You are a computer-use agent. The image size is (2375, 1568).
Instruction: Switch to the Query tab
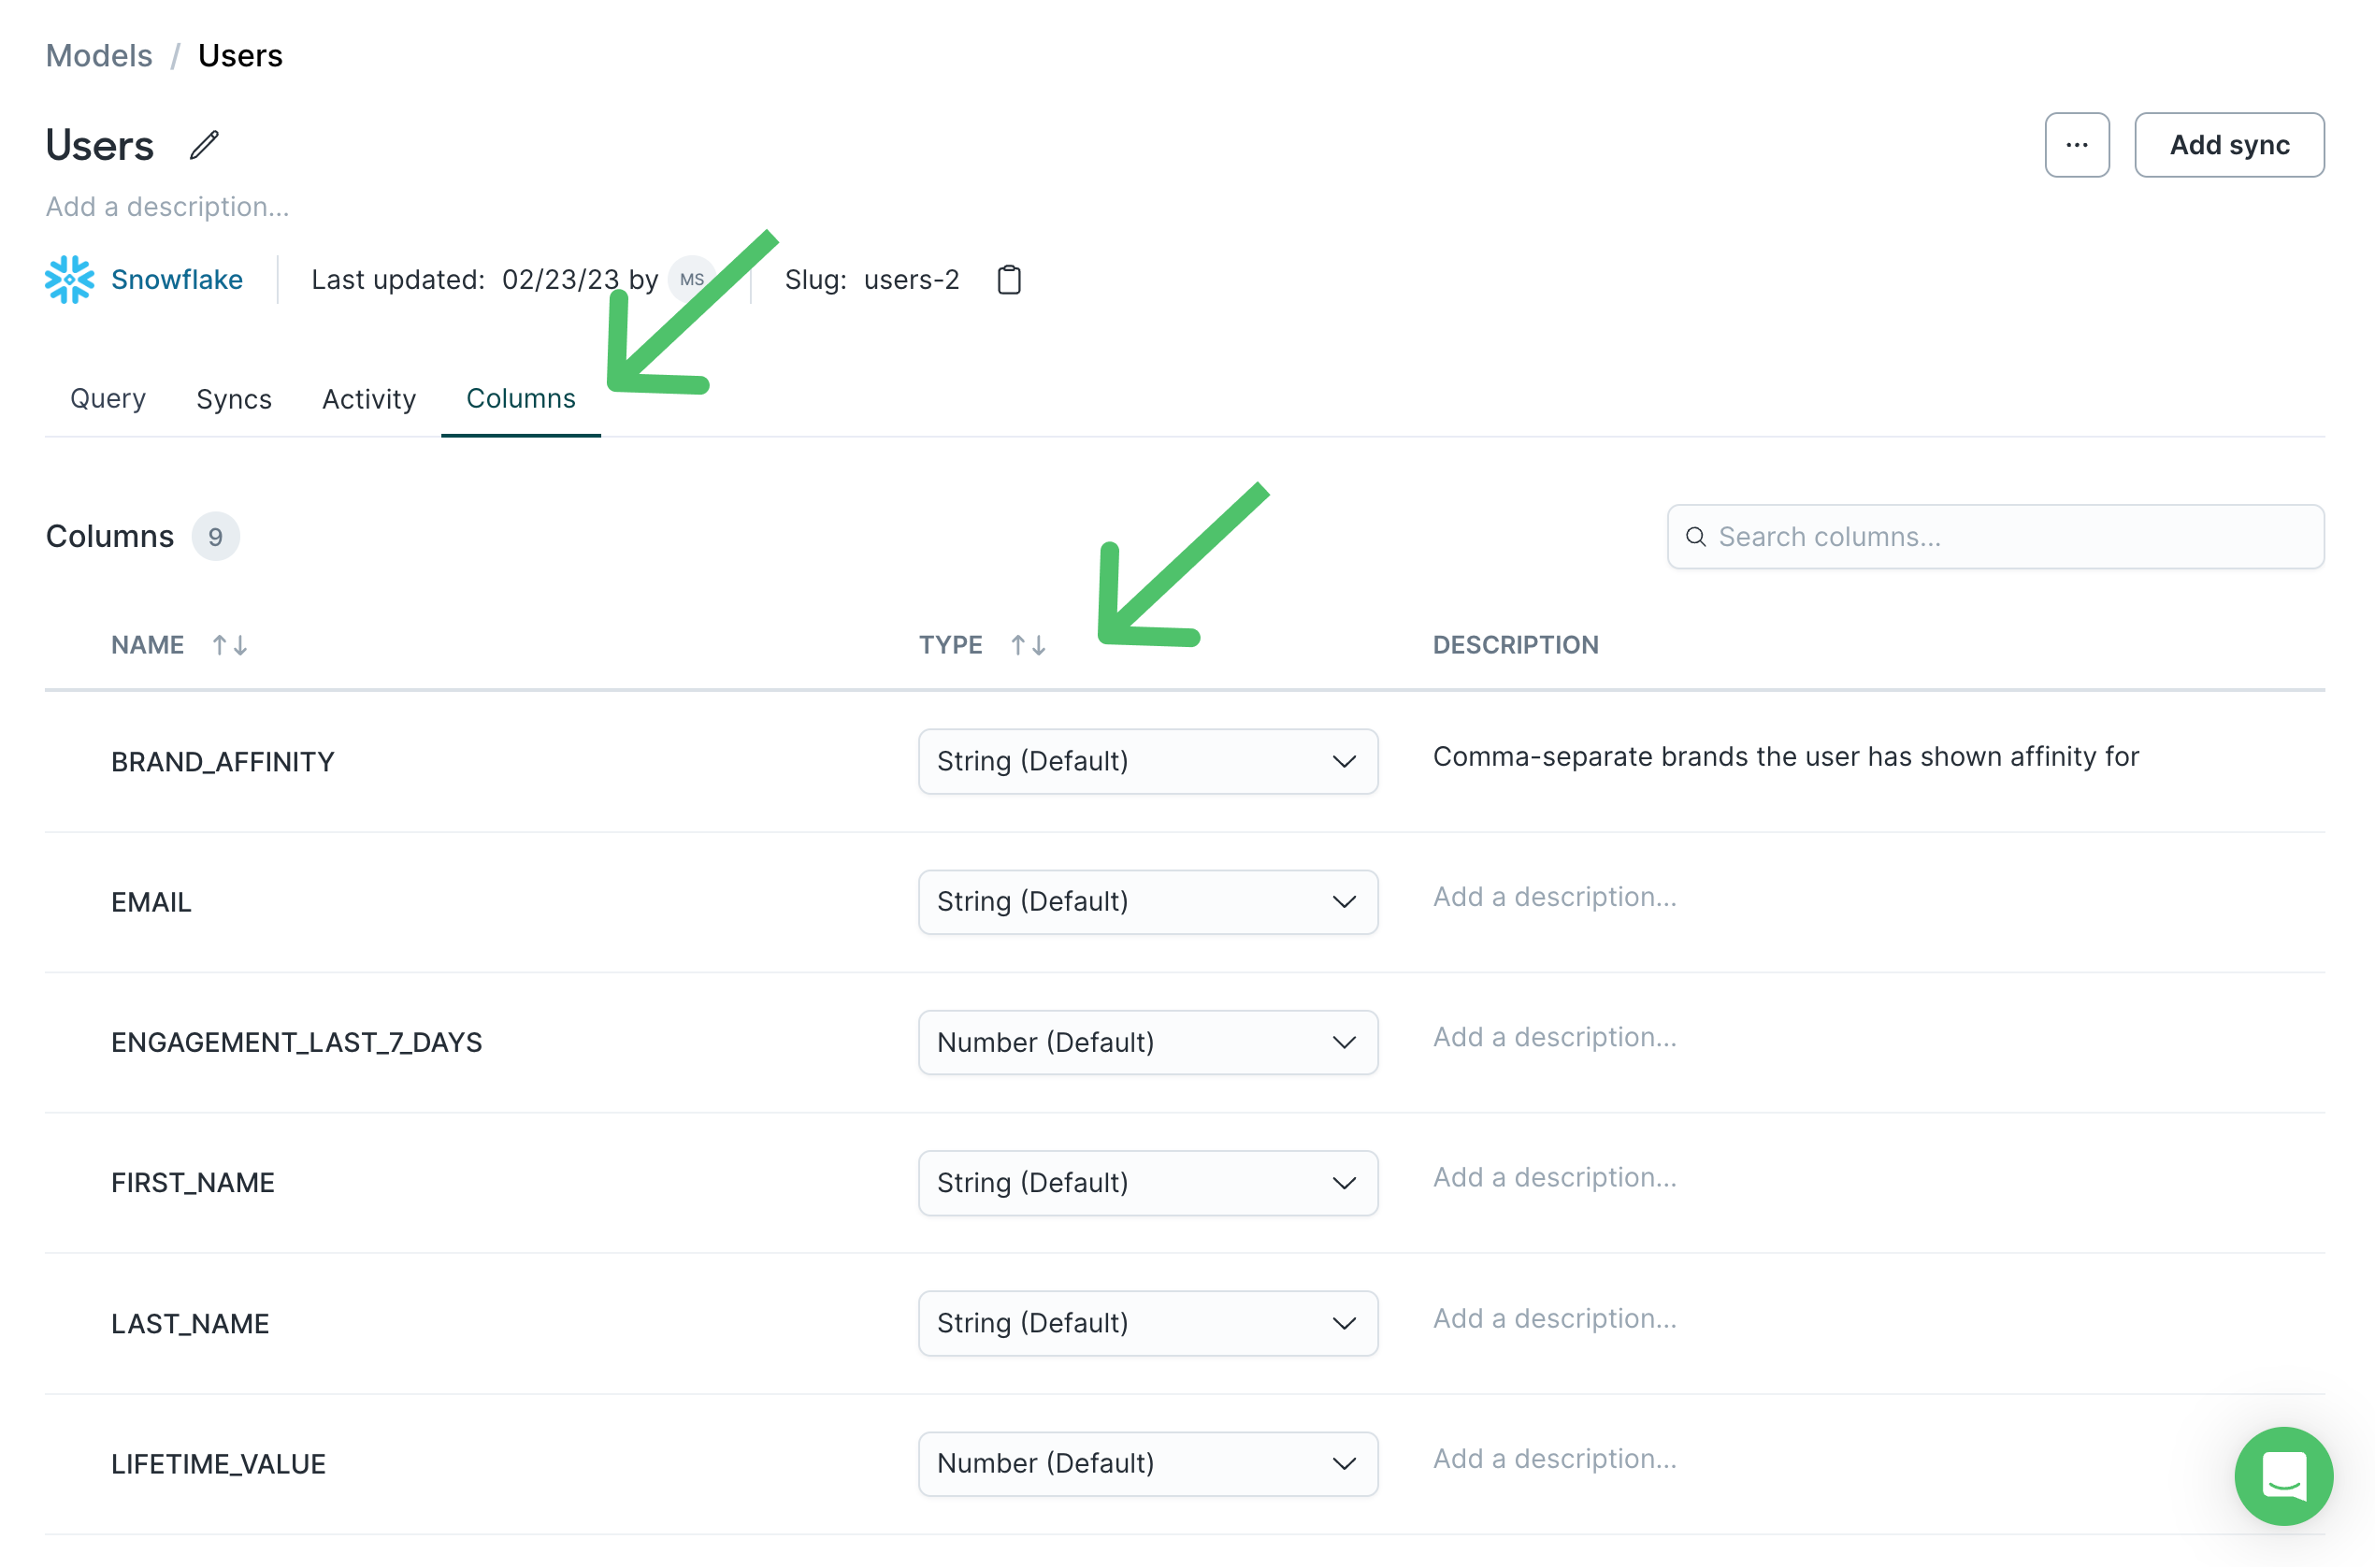tap(107, 399)
